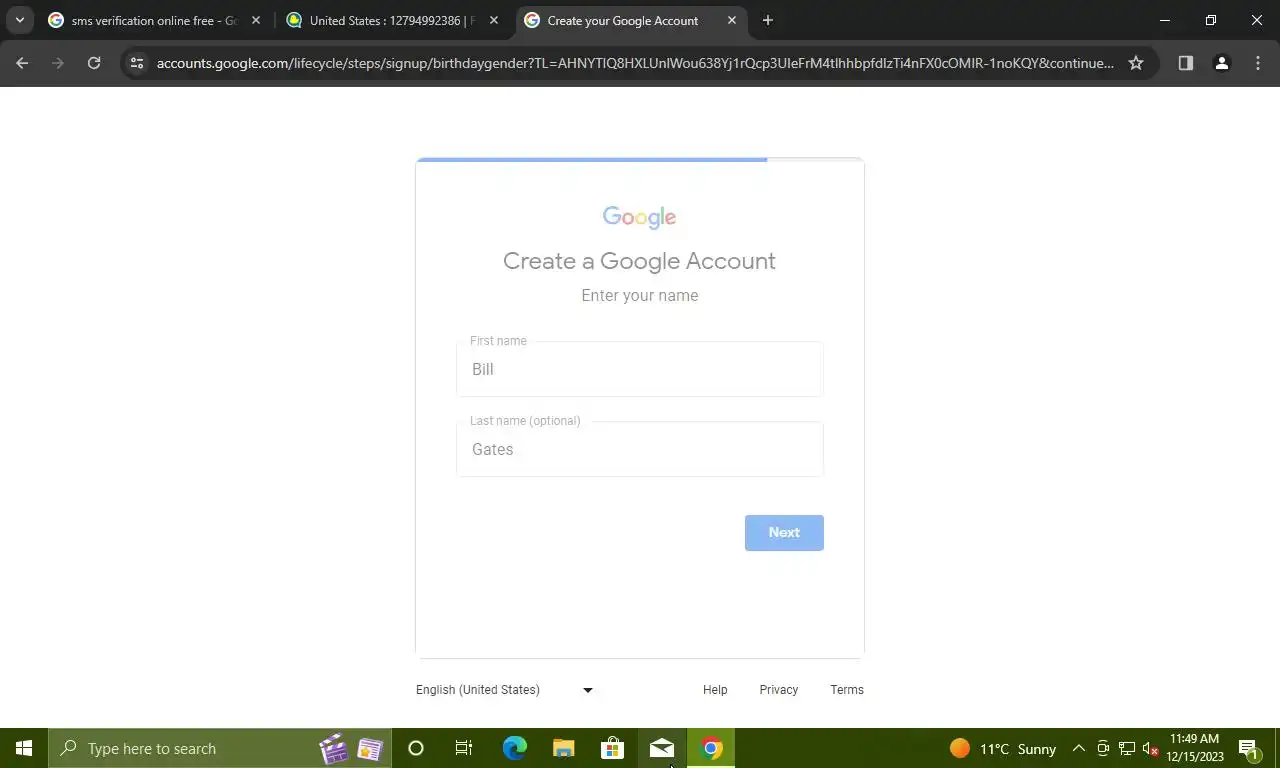Click the taskbar search box
This screenshot has height=768, width=1280.
coord(220,748)
